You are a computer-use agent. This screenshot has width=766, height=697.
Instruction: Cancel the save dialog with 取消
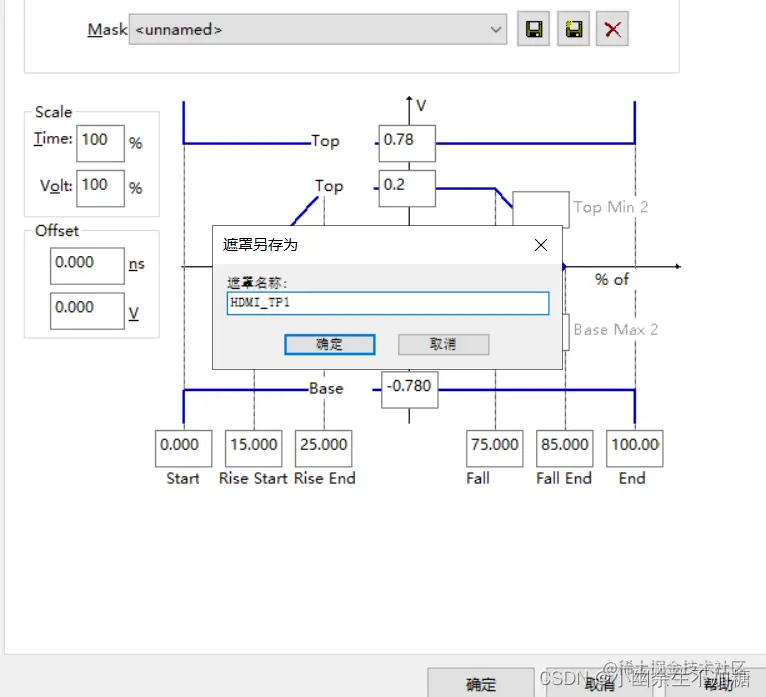pos(444,344)
